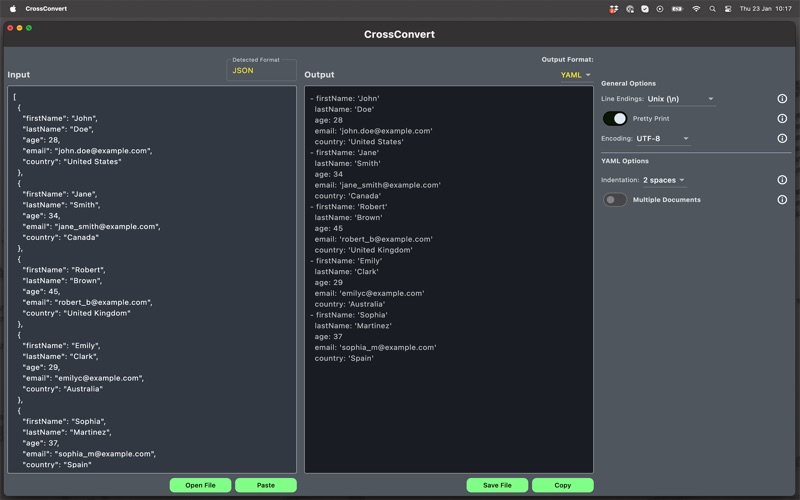800x500 pixels.
Task: Click output line country: 'Canada'
Action: 348,196
